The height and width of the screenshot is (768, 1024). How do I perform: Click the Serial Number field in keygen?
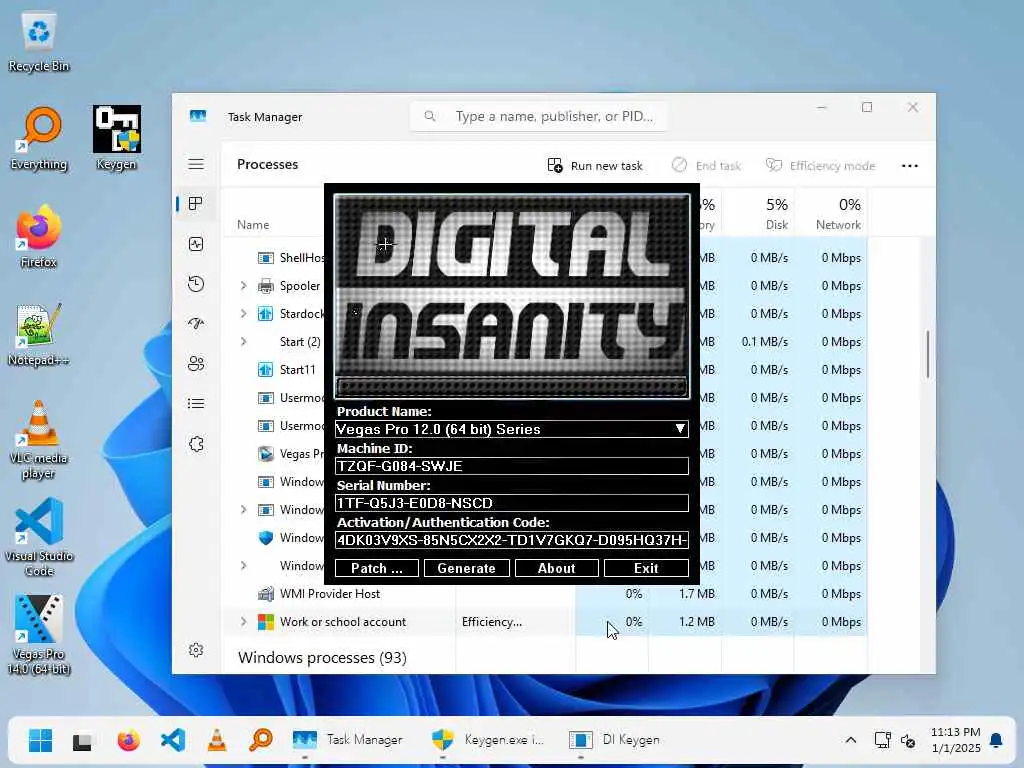[511, 503]
